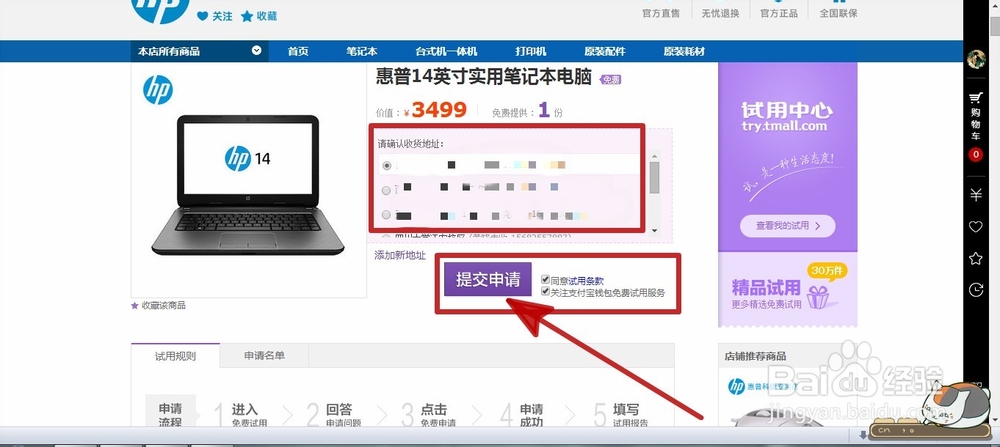The height and width of the screenshot is (447, 1000).
Task: Click the 提交申请 submit button
Action: pyautogui.click(x=488, y=279)
